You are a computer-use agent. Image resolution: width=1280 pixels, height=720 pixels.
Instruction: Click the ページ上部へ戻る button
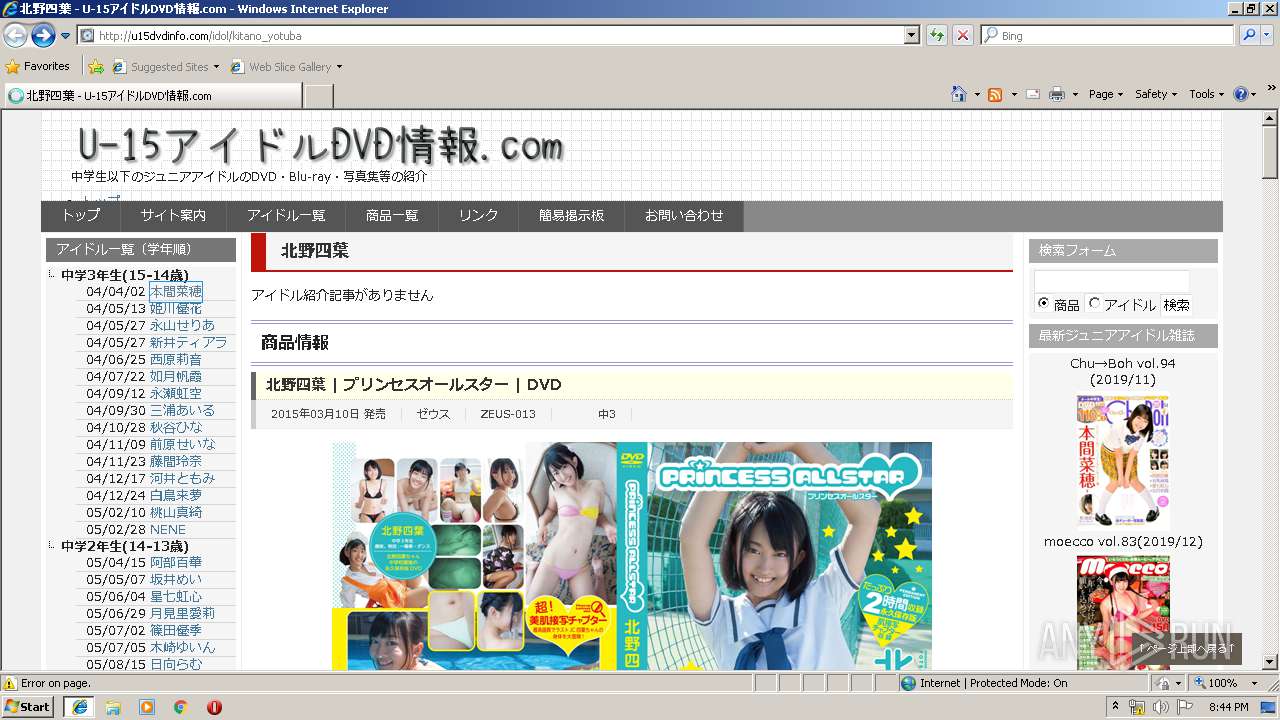pyautogui.click(x=1187, y=648)
